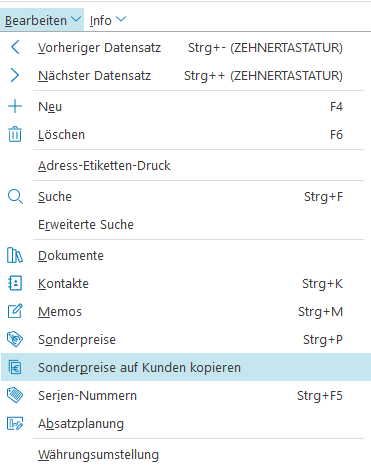The image size is (371, 467).
Task: Click the Kontakte address book icon
Action: click(x=15, y=283)
